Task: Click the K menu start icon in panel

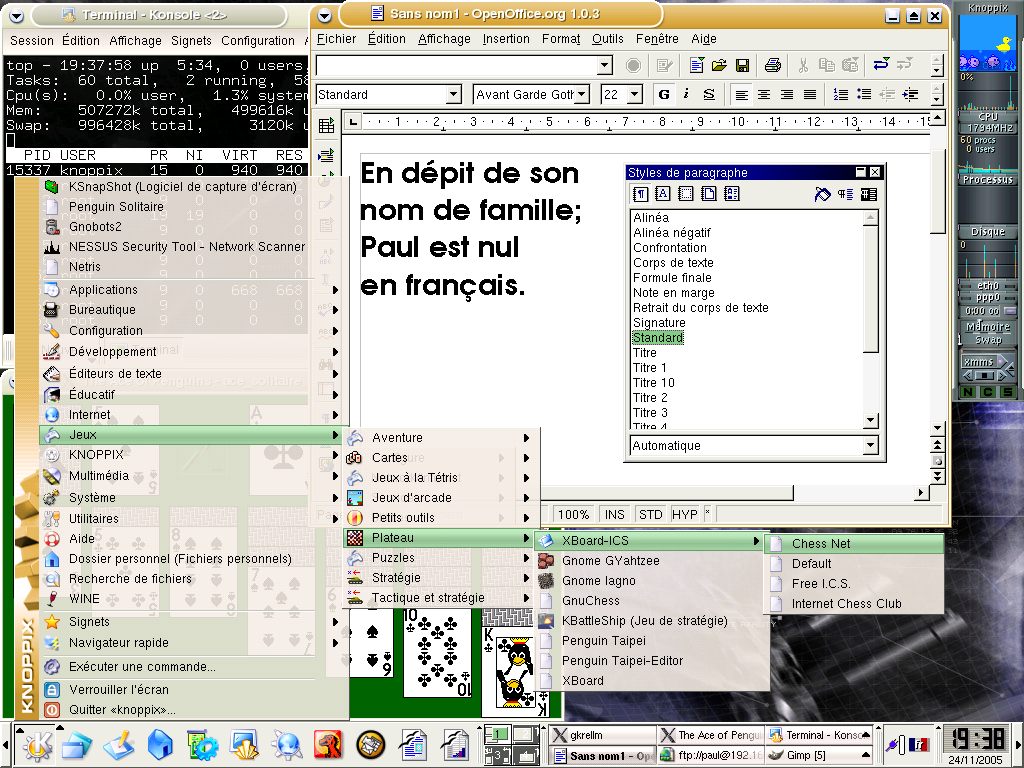Action: coord(38,745)
